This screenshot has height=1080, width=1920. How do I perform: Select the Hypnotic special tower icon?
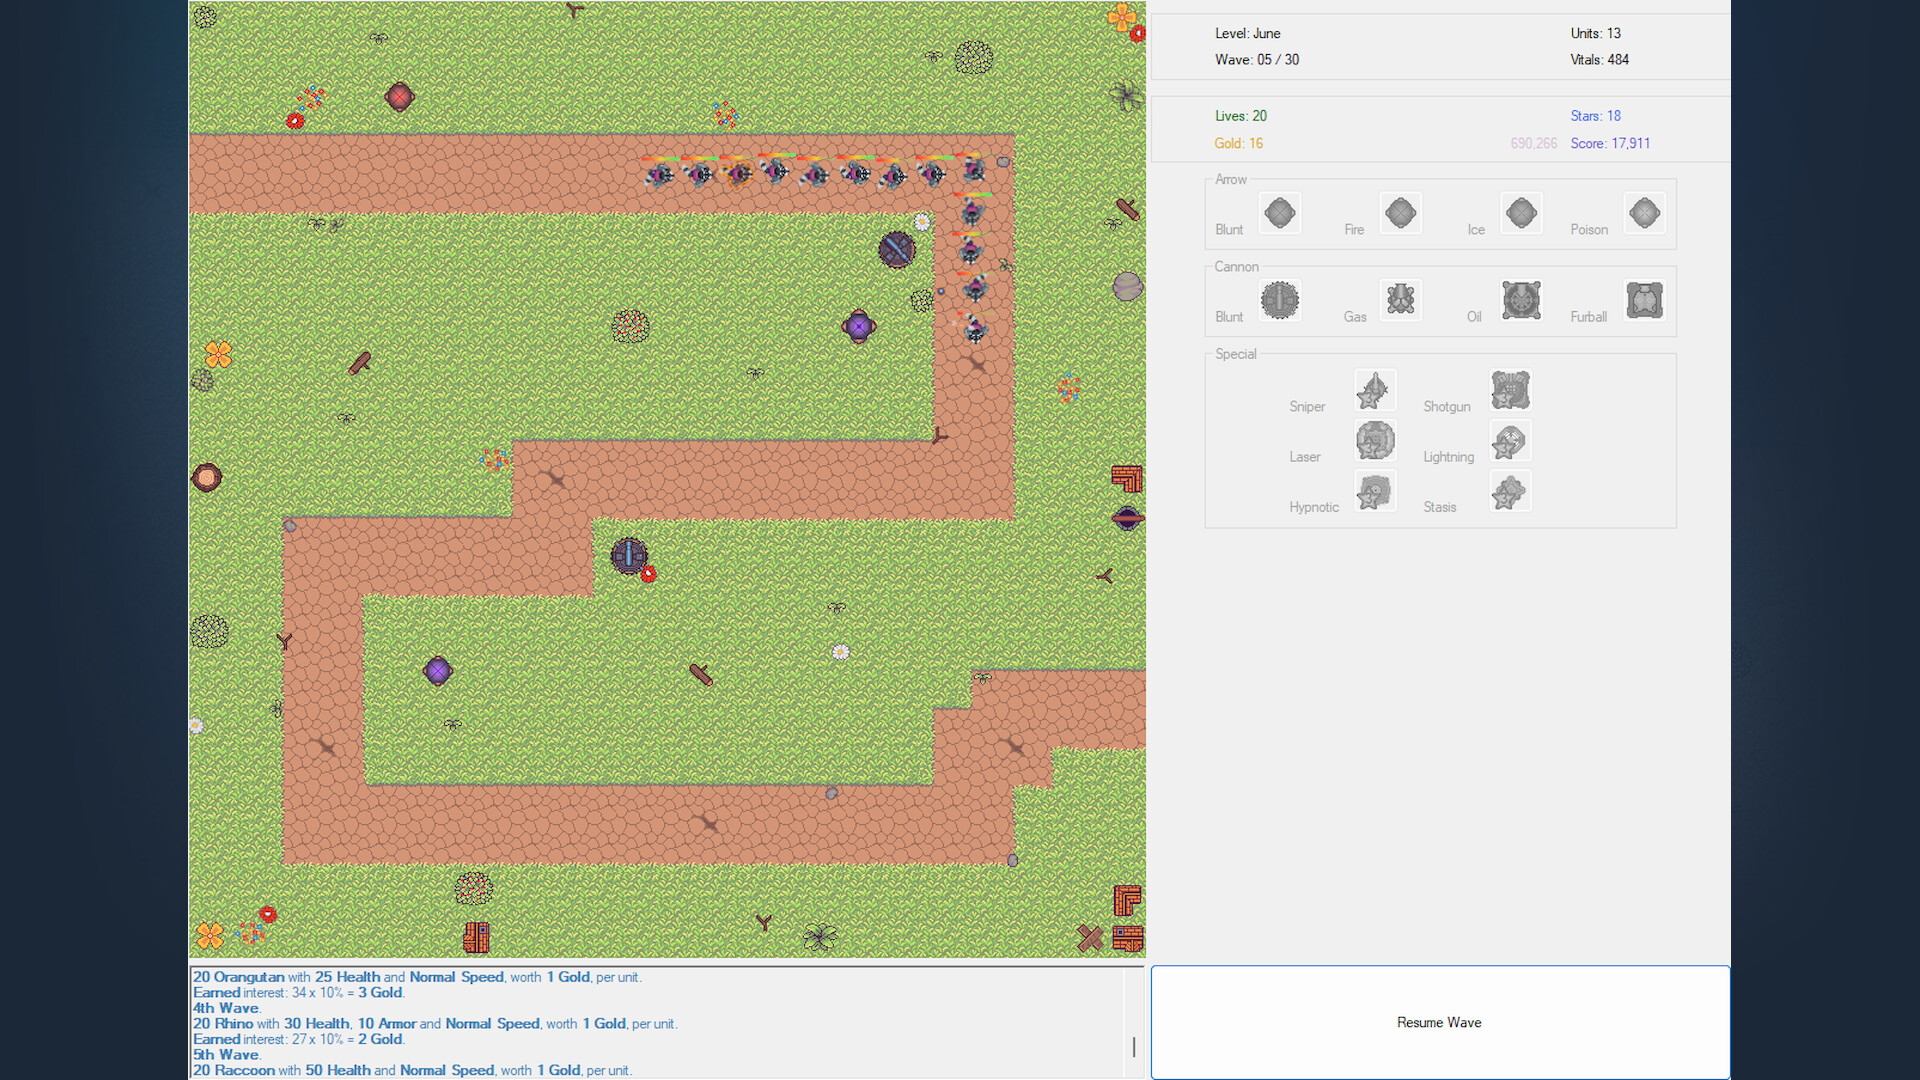pyautogui.click(x=1375, y=491)
